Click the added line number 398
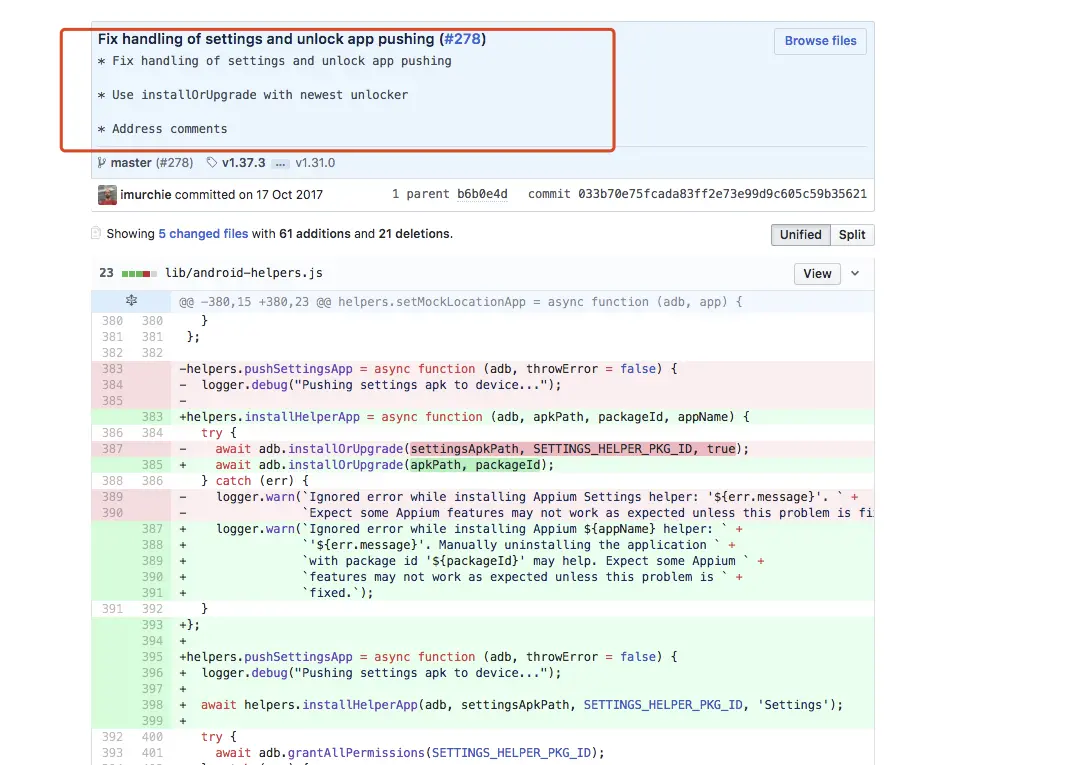This screenshot has width=1091, height=765. [x=152, y=705]
